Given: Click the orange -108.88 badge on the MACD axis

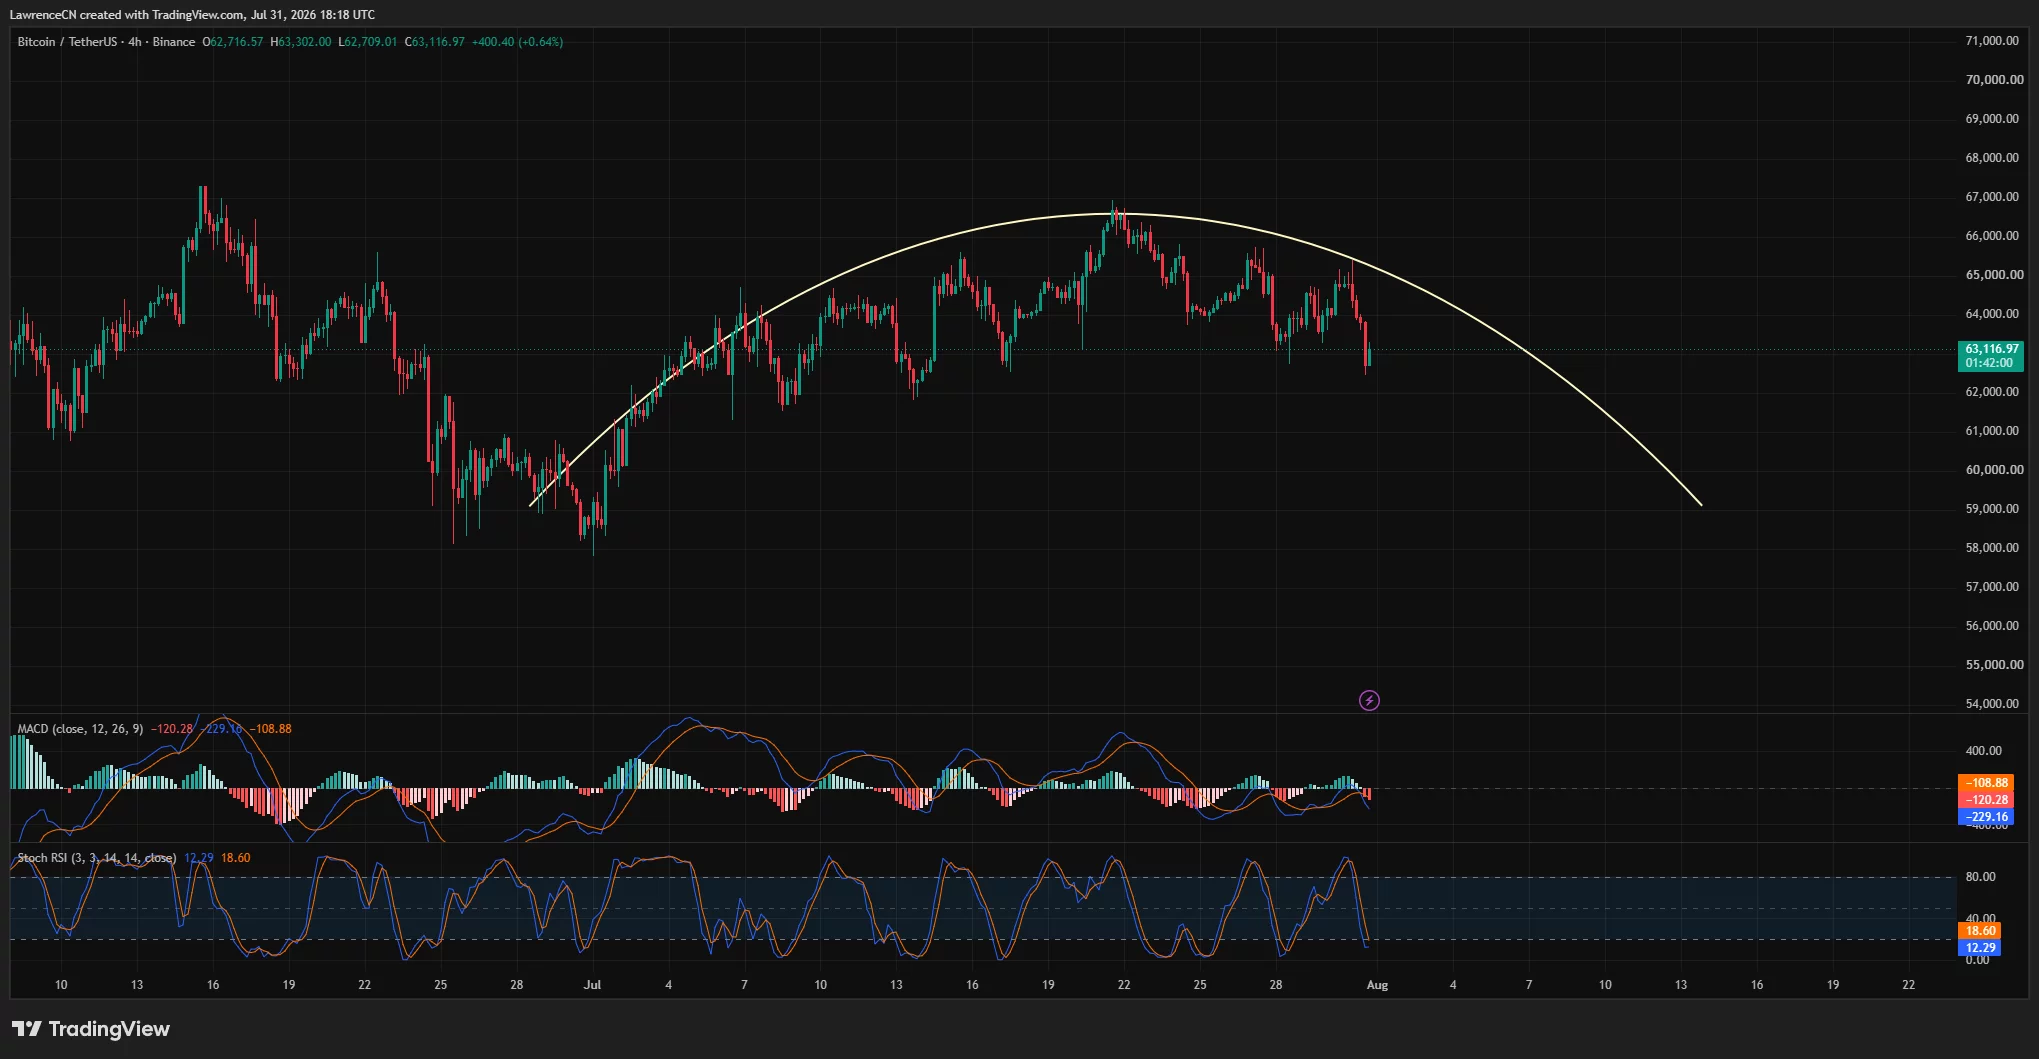Looking at the screenshot, I should click(1985, 783).
